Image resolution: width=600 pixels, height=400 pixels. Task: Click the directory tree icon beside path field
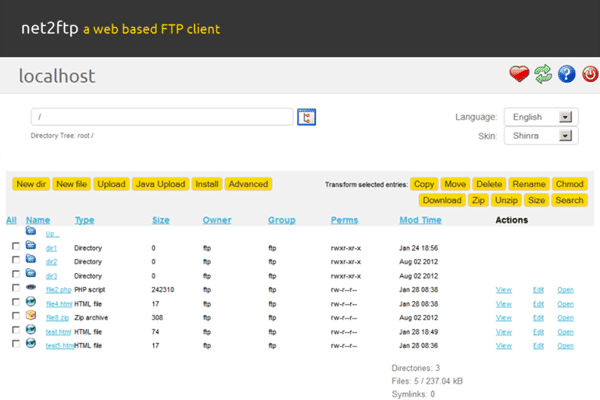[x=307, y=117]
